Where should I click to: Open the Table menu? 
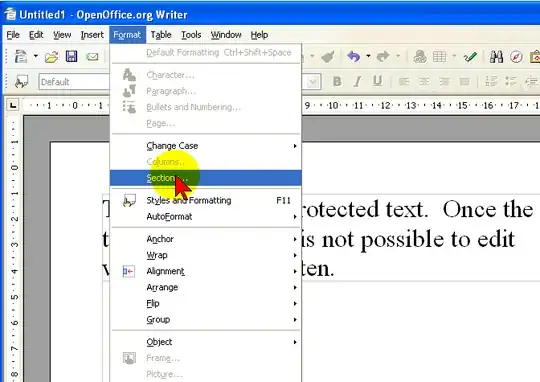coord(161,35)
